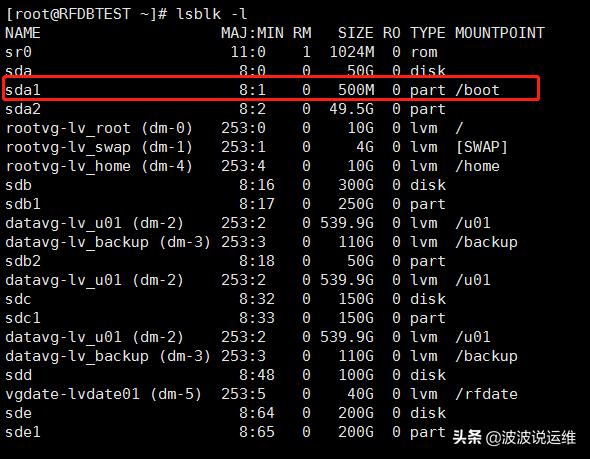Viewport: 590px width, 459px height.
Task: Click the 8:17 device number
Action: [257, 204]
